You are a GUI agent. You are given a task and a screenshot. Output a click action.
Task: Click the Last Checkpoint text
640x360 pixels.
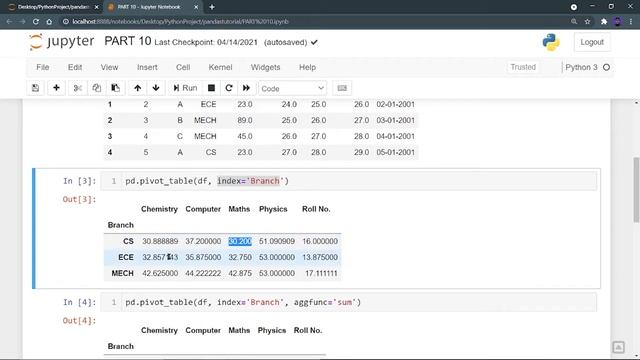pyautogui.click(x=206, y=42)
